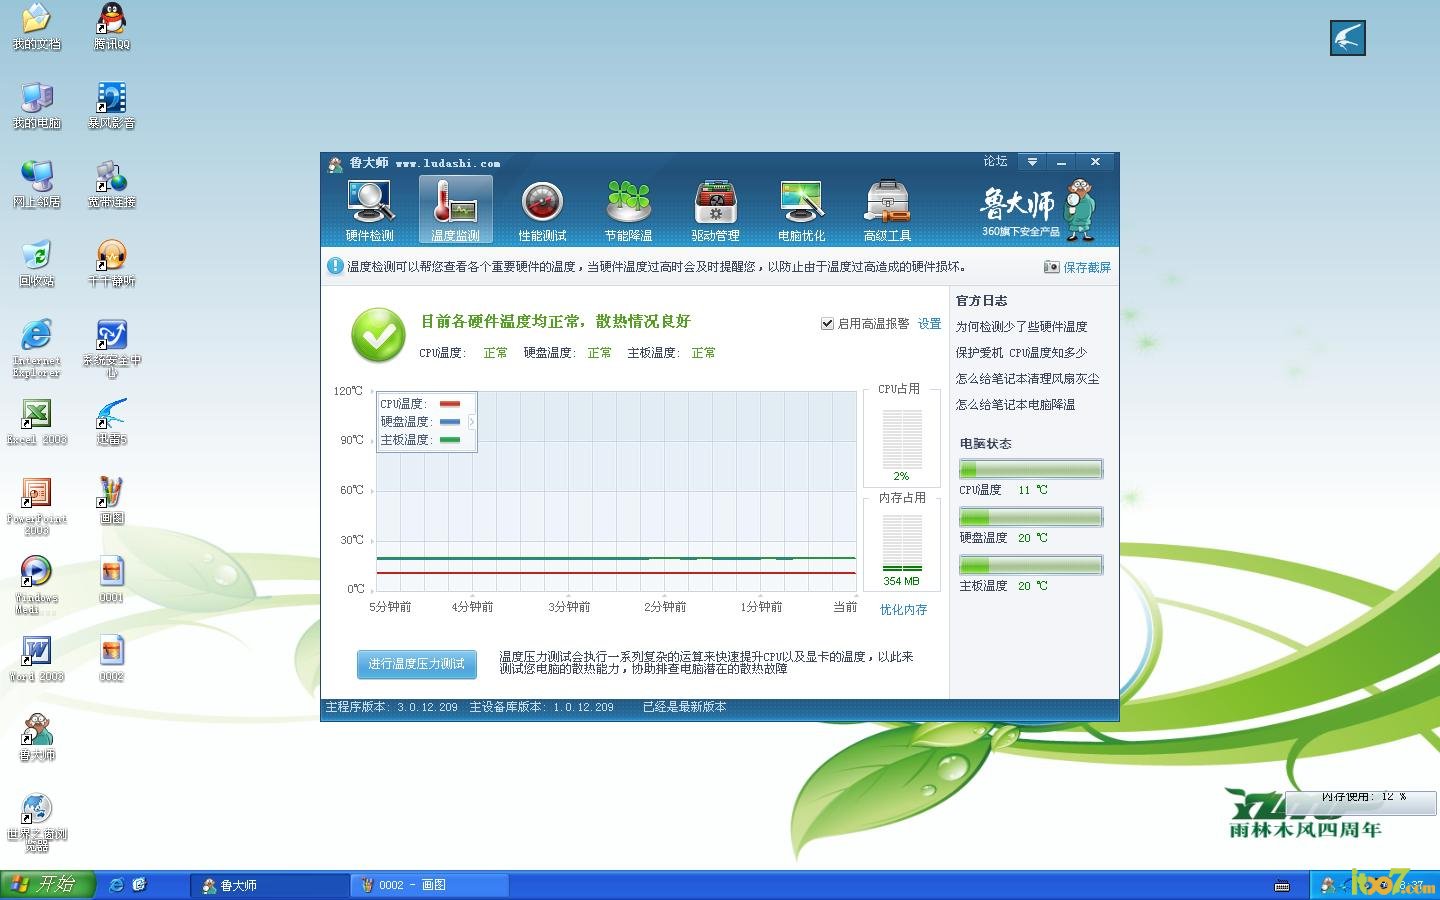Launch Internet Explorer from quick launch bar
This screenshot has height=900, width=1440.
click(117, 885)
